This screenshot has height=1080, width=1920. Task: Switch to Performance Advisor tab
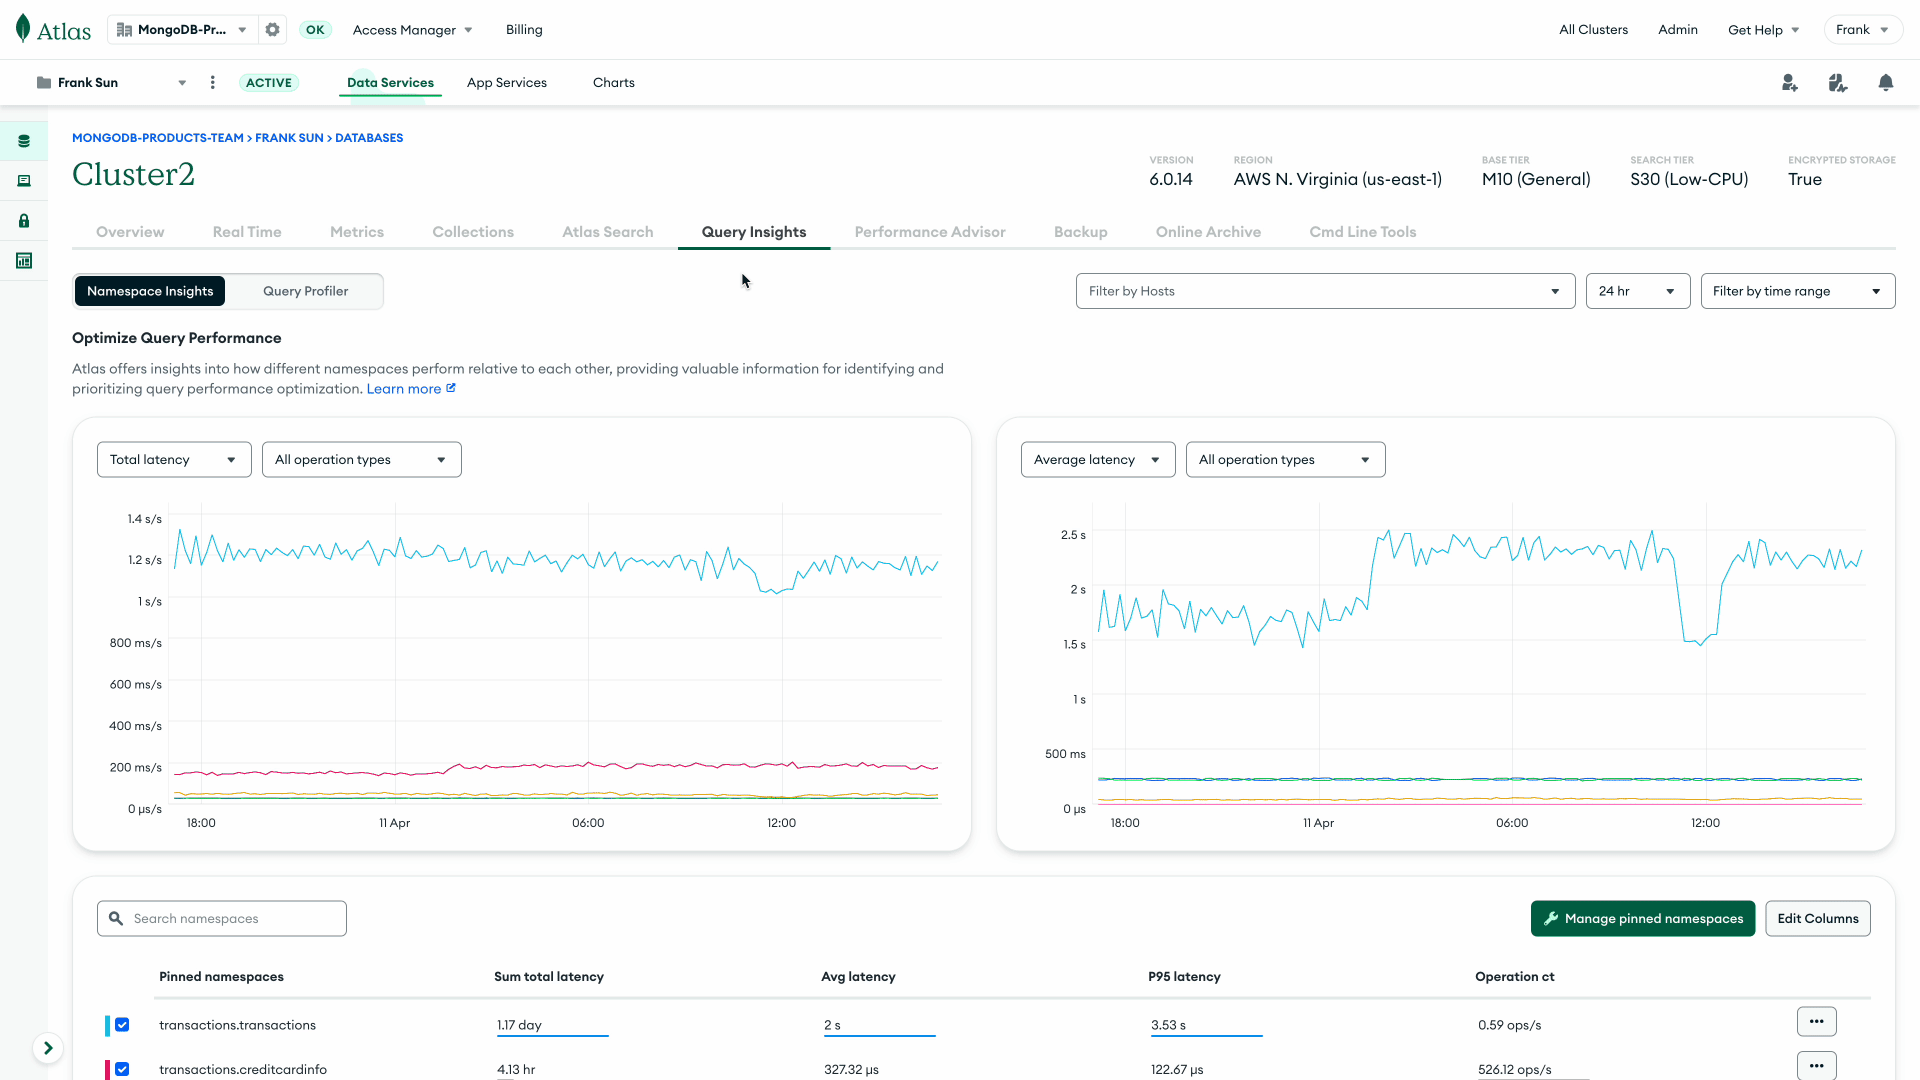930,232
